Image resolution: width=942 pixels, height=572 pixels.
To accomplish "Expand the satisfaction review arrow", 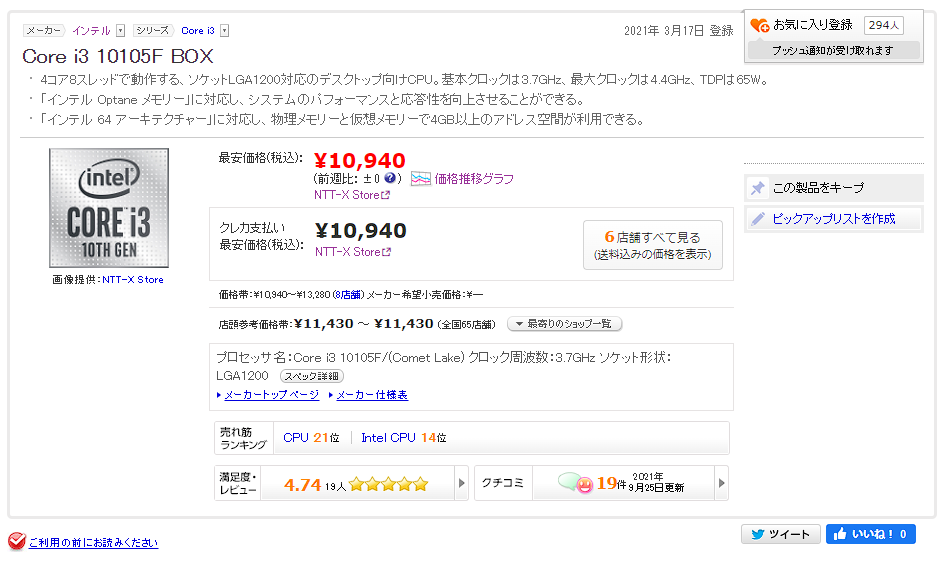I will point(461,484).
